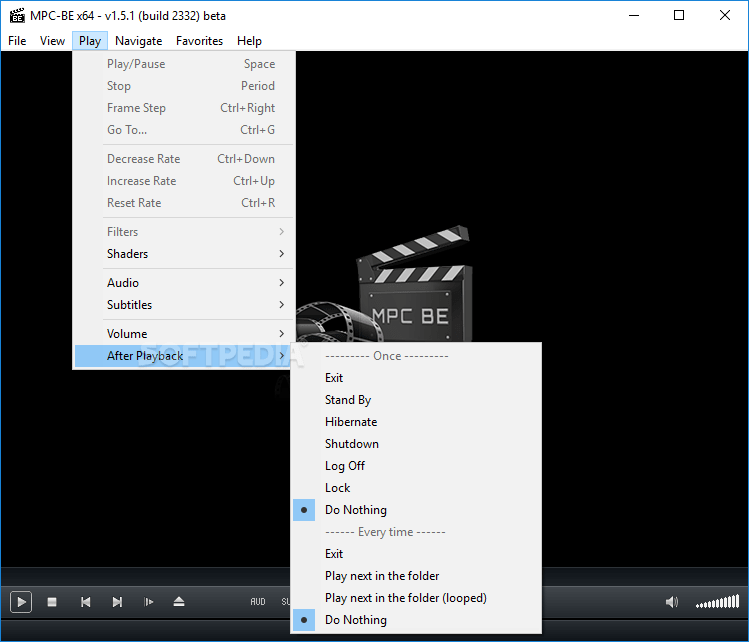Screen dimensions: 749x642
Task: Click the Stop button in the control bar
Action: [52, 602]
